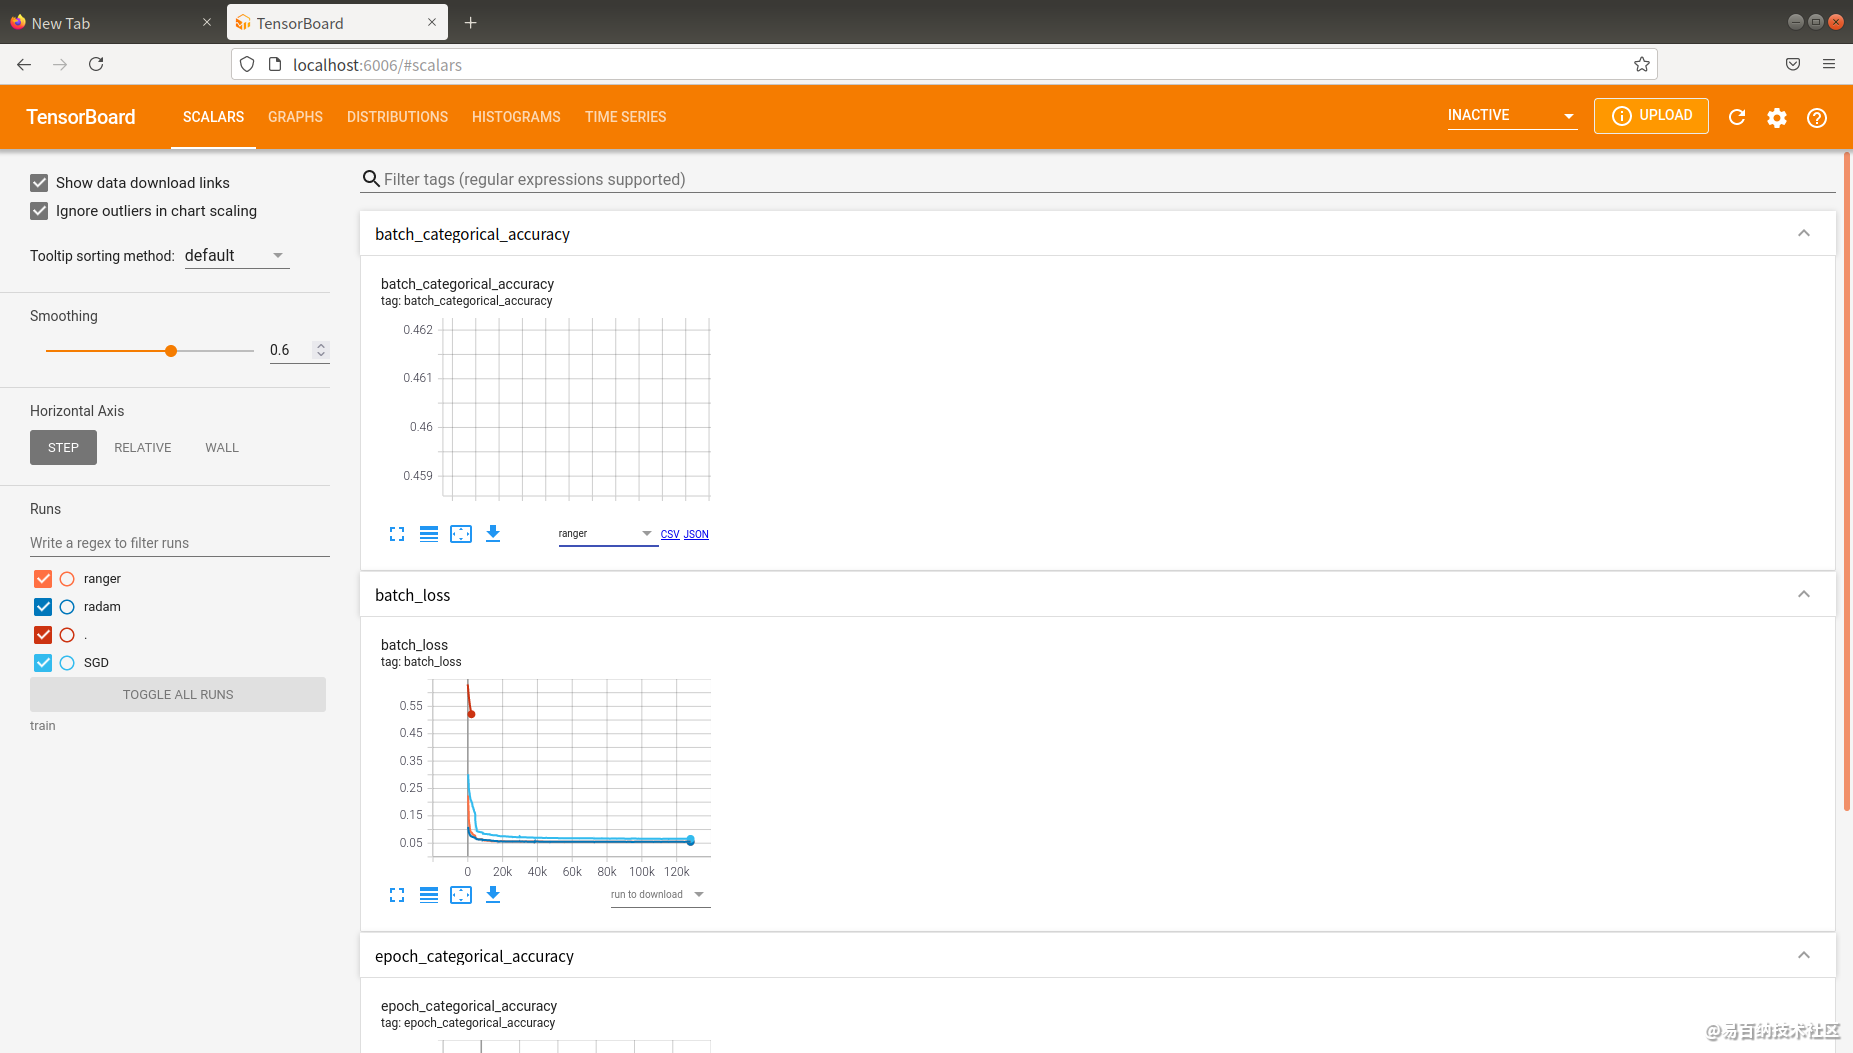Download batch_categorical_accuracy chart as SVG
This screenshot has height=1053, width=1853.
[493, 534]
